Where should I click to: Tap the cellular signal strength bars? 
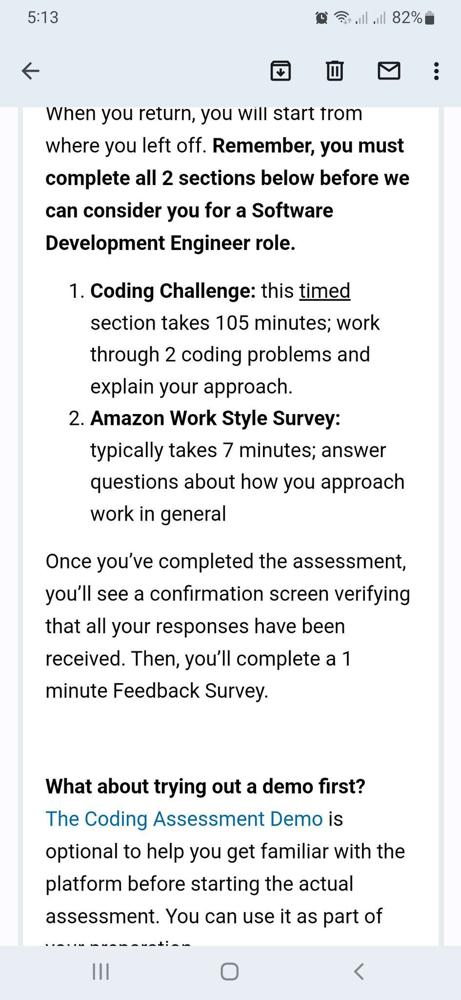370,18
